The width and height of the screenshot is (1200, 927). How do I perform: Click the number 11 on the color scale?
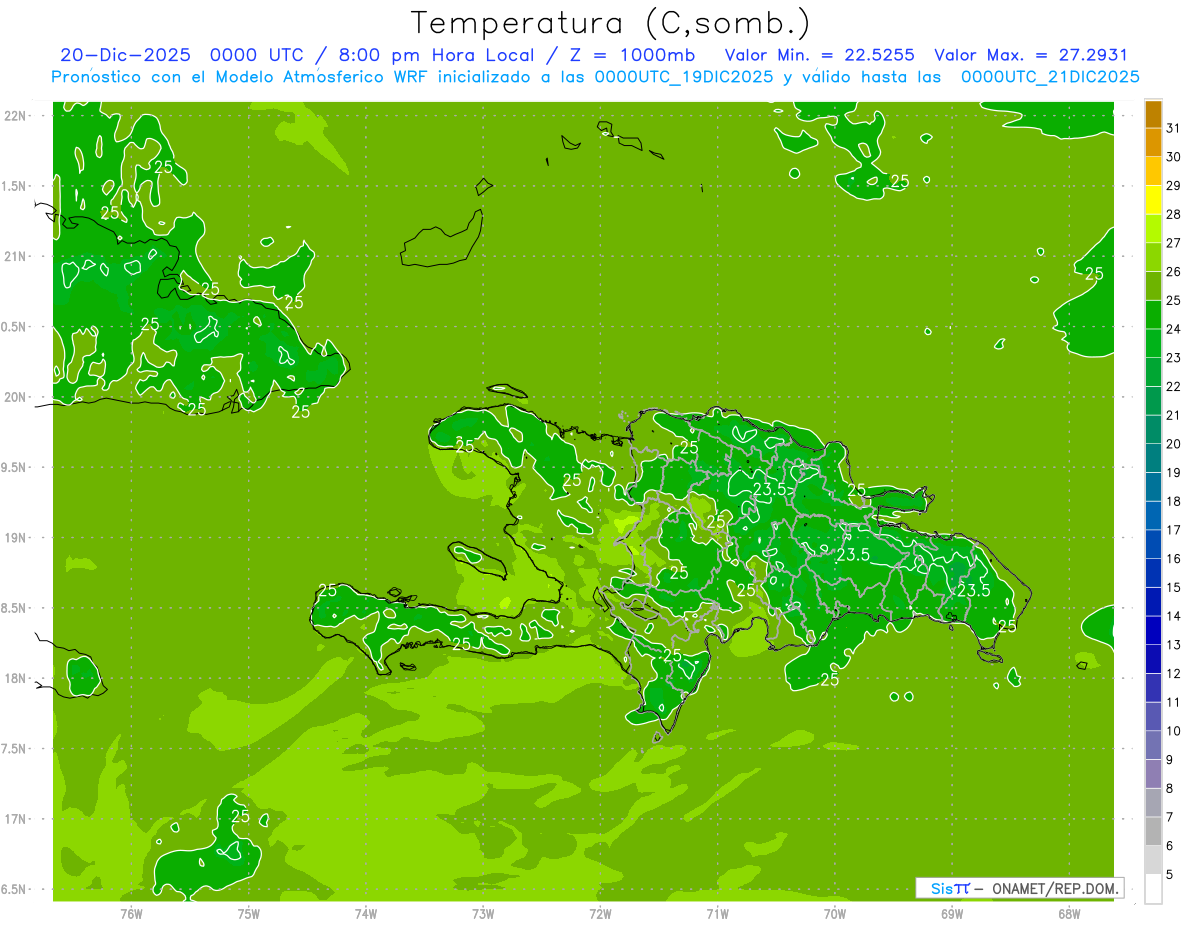(1174, 703)
